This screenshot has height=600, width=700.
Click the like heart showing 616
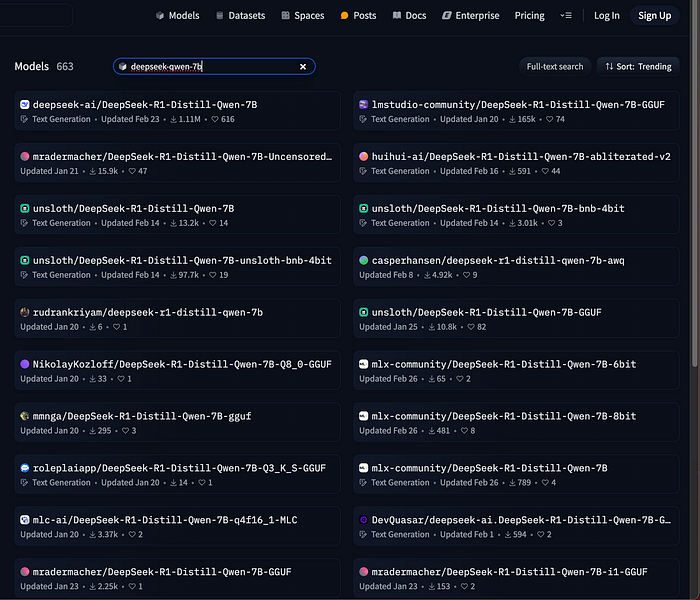[x=215, y=119]
